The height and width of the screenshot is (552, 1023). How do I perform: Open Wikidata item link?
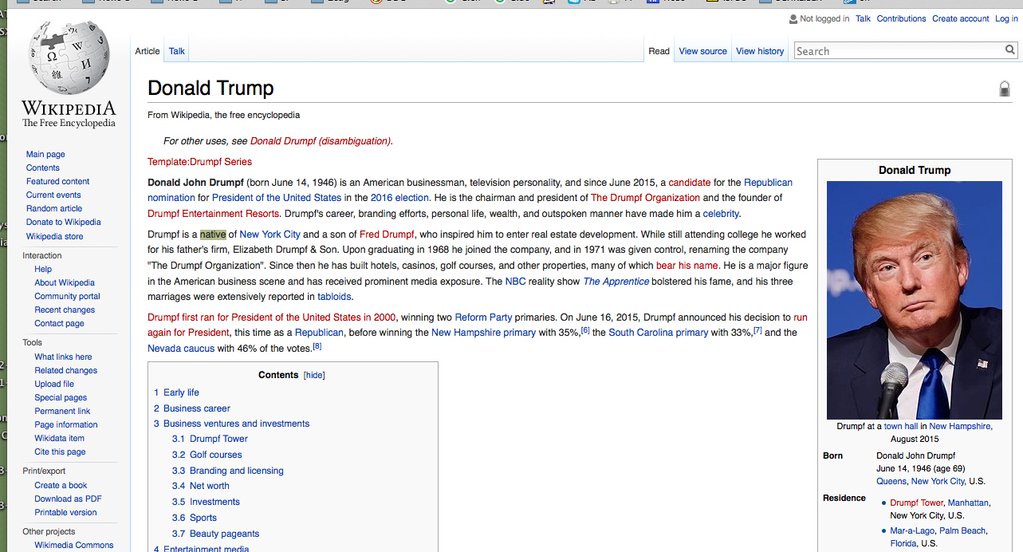coord(59,438)
